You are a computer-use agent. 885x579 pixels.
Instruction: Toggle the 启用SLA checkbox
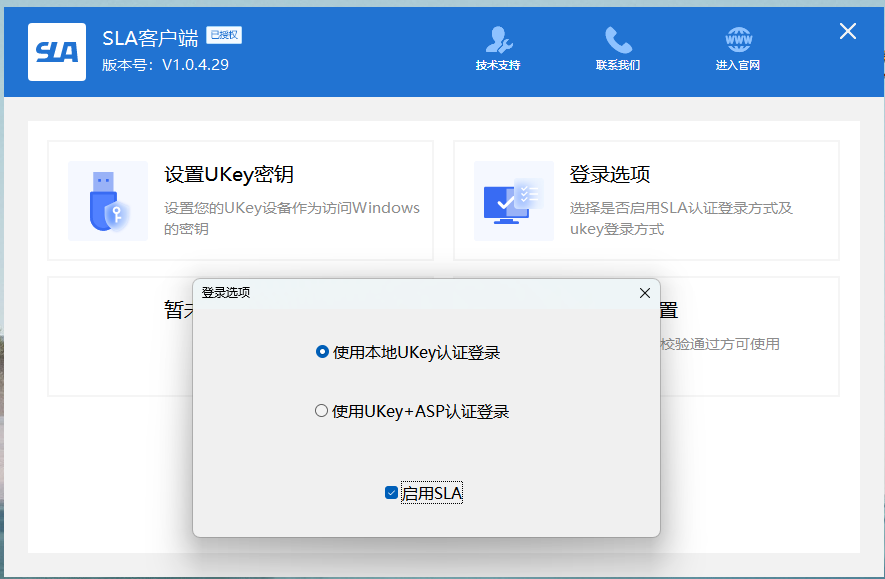(x=391, y=493)
